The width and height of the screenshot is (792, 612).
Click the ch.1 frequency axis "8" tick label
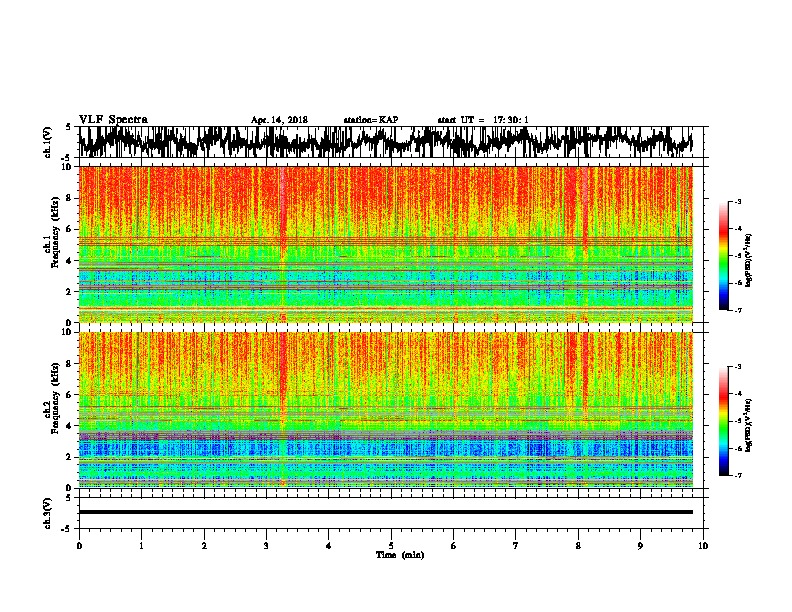click(x=70, y=198)
